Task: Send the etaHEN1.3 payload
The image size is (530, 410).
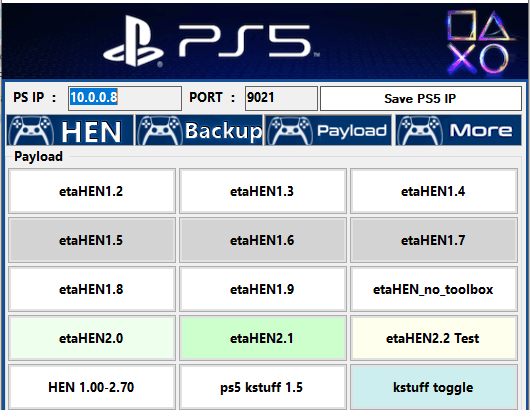Action: [x=263, y=191]
